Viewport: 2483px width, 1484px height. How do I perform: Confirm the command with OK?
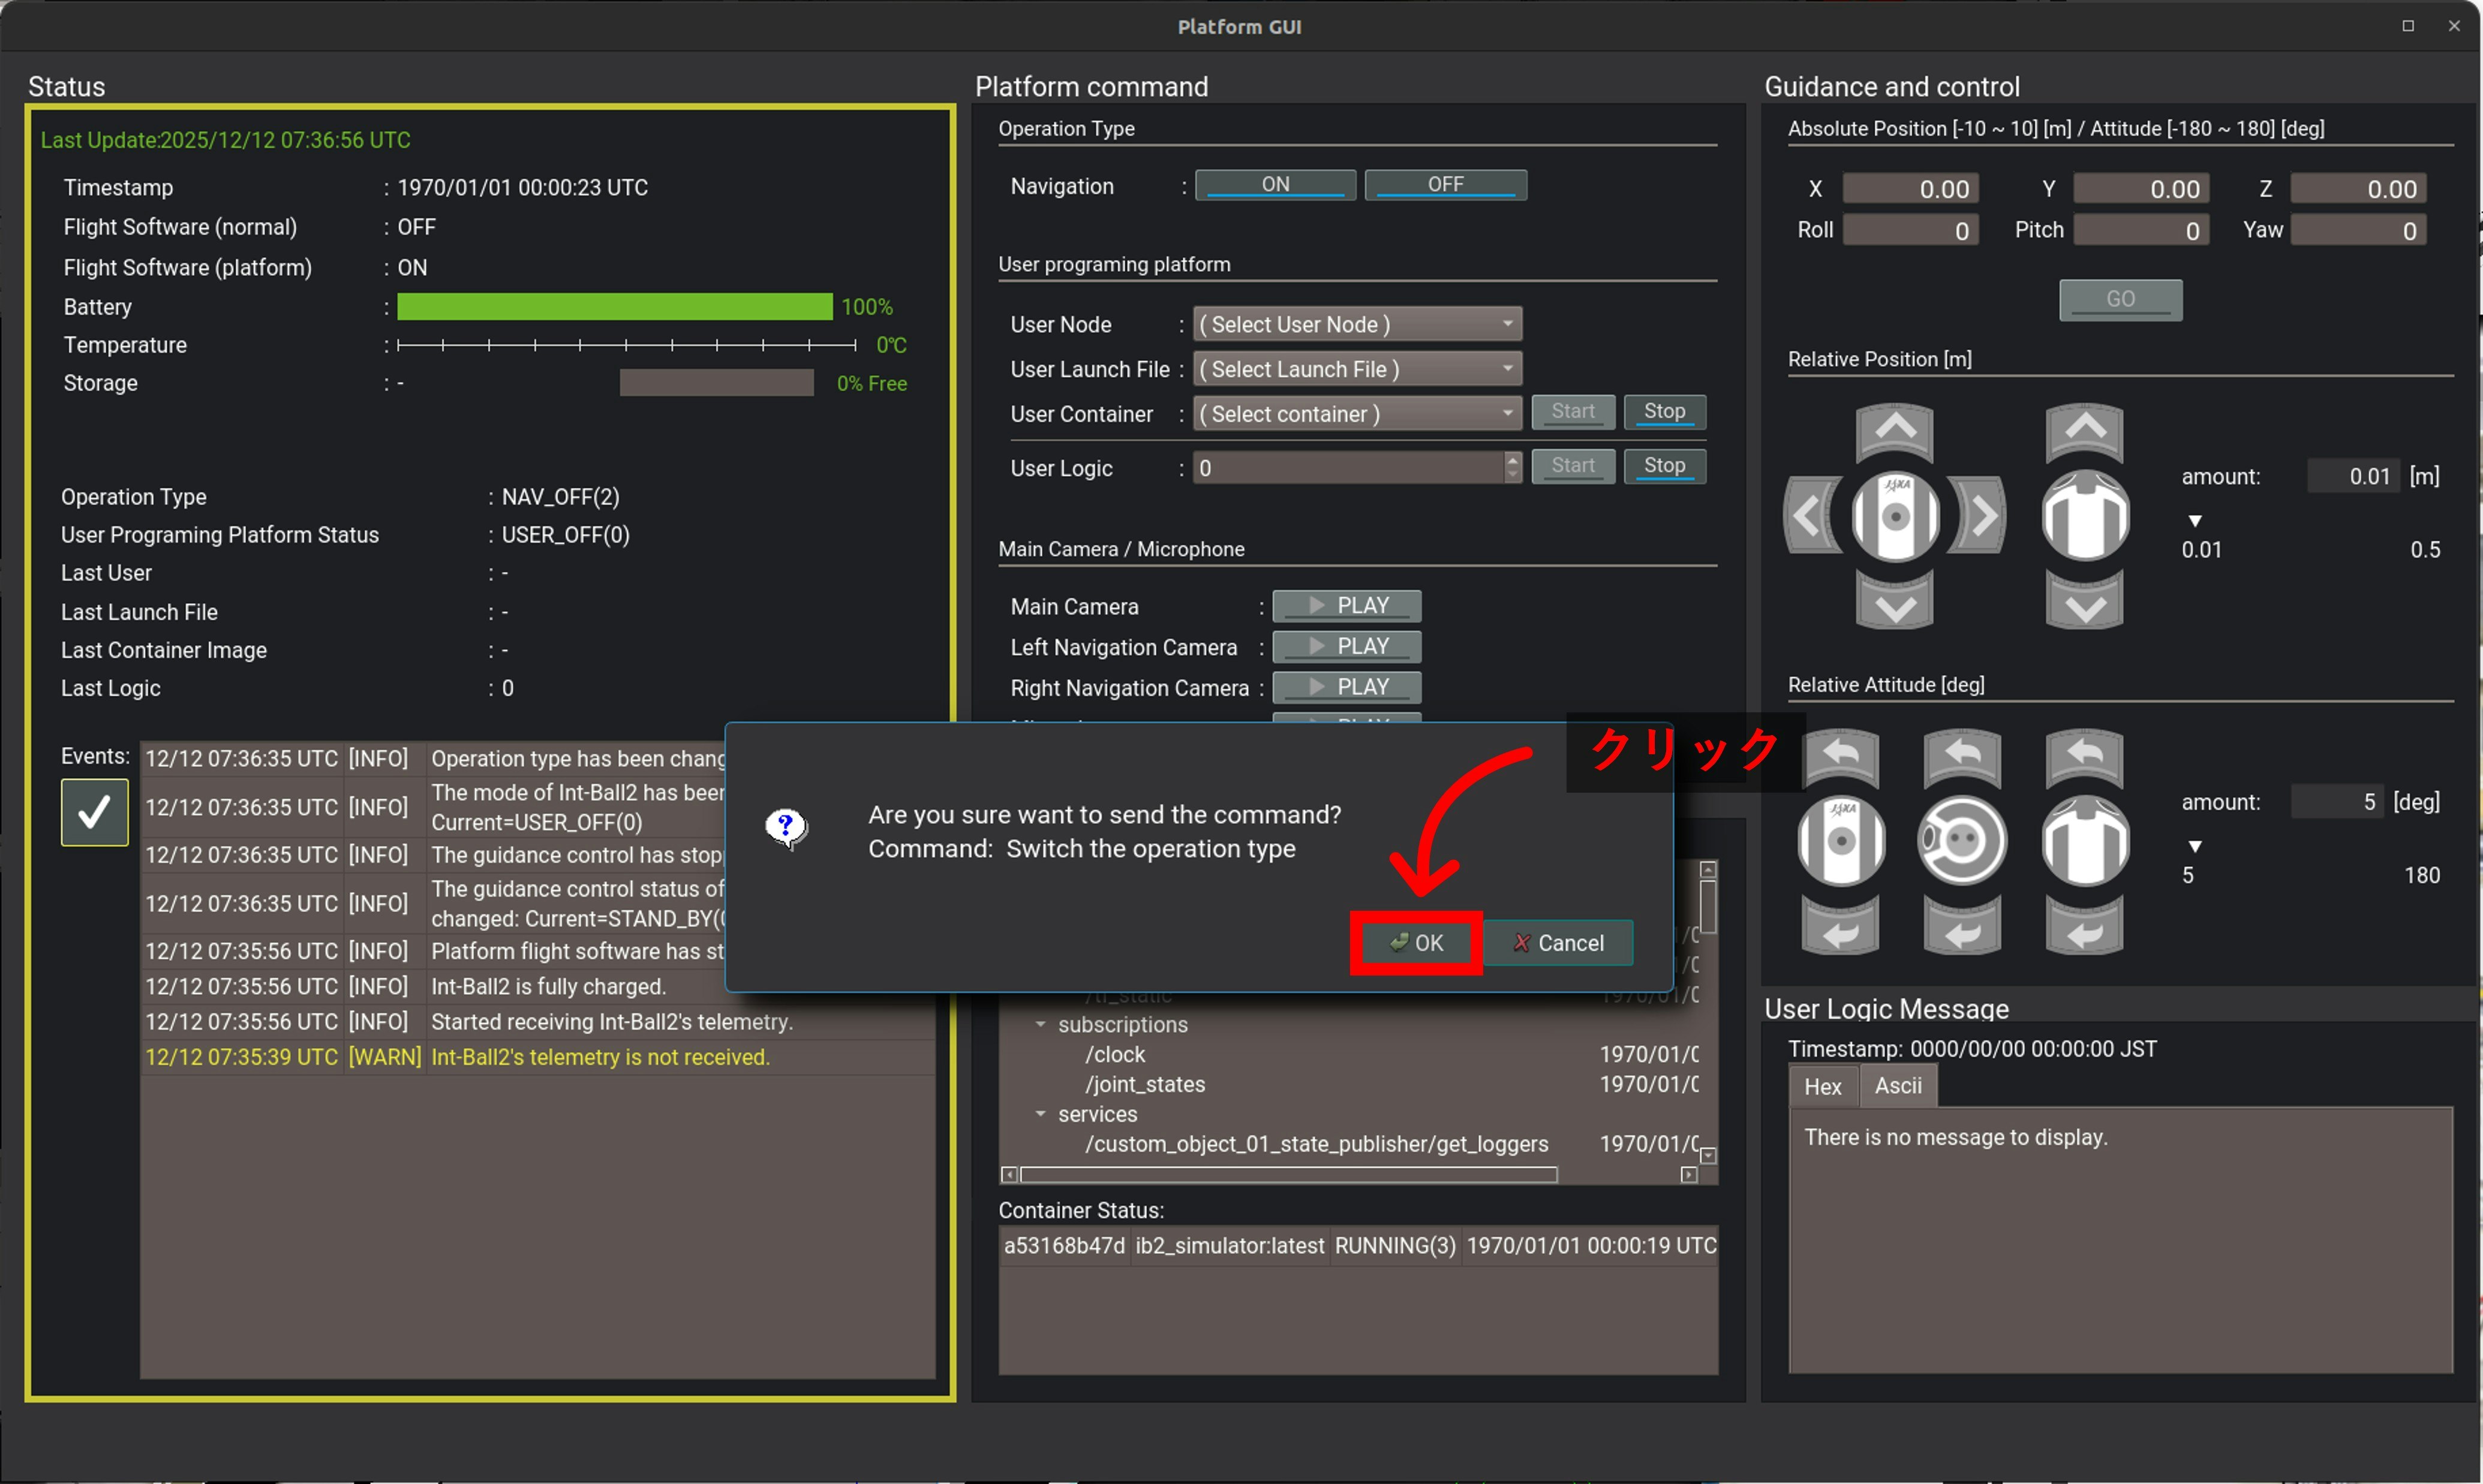pos(1416,943)
